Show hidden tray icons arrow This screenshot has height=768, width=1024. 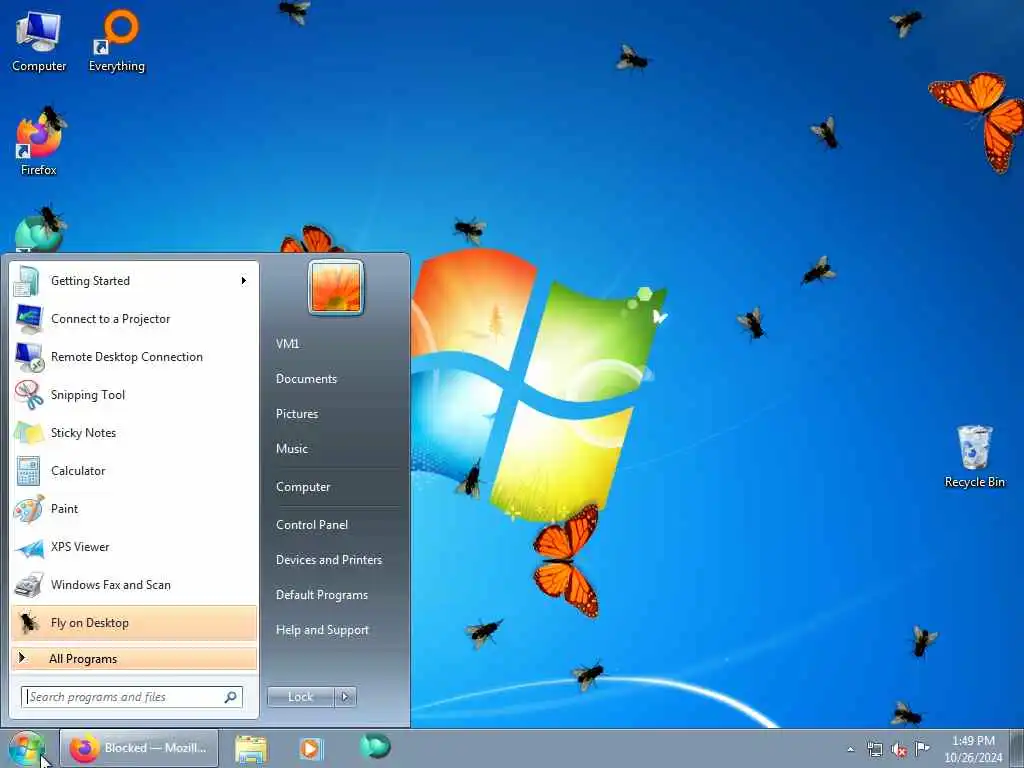(850, 750)
